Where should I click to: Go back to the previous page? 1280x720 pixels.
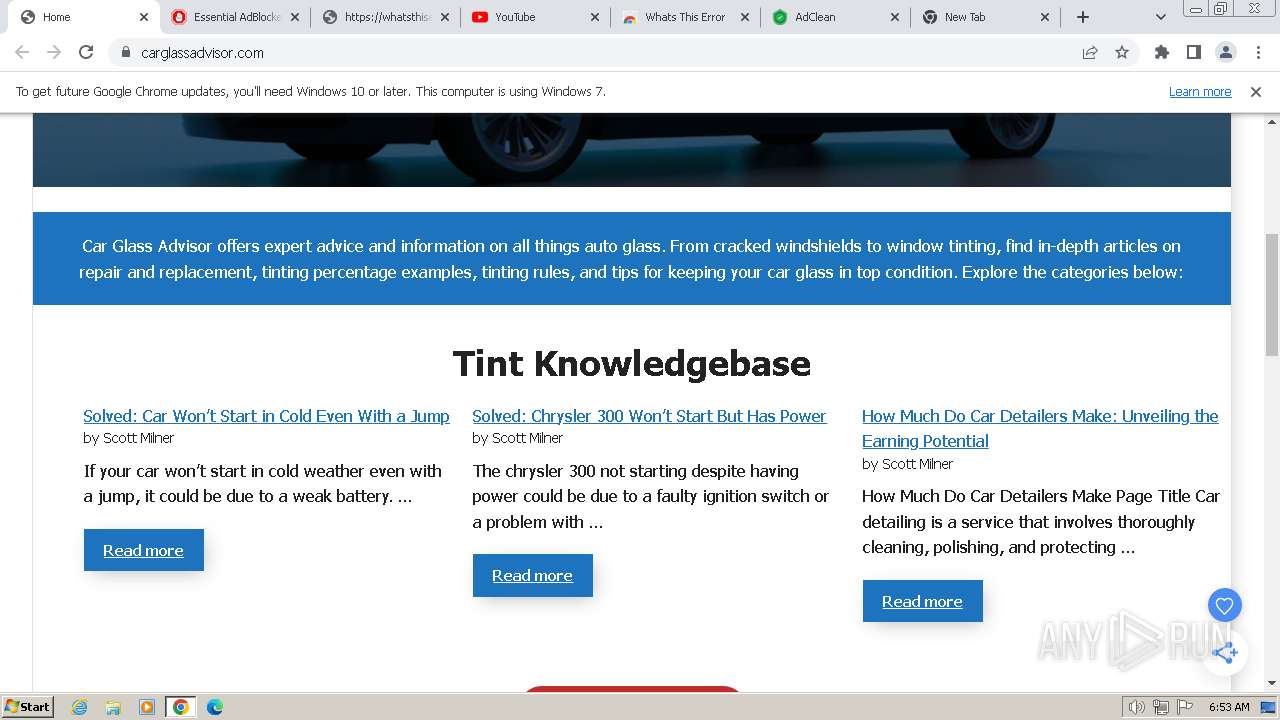coord(22,52)
